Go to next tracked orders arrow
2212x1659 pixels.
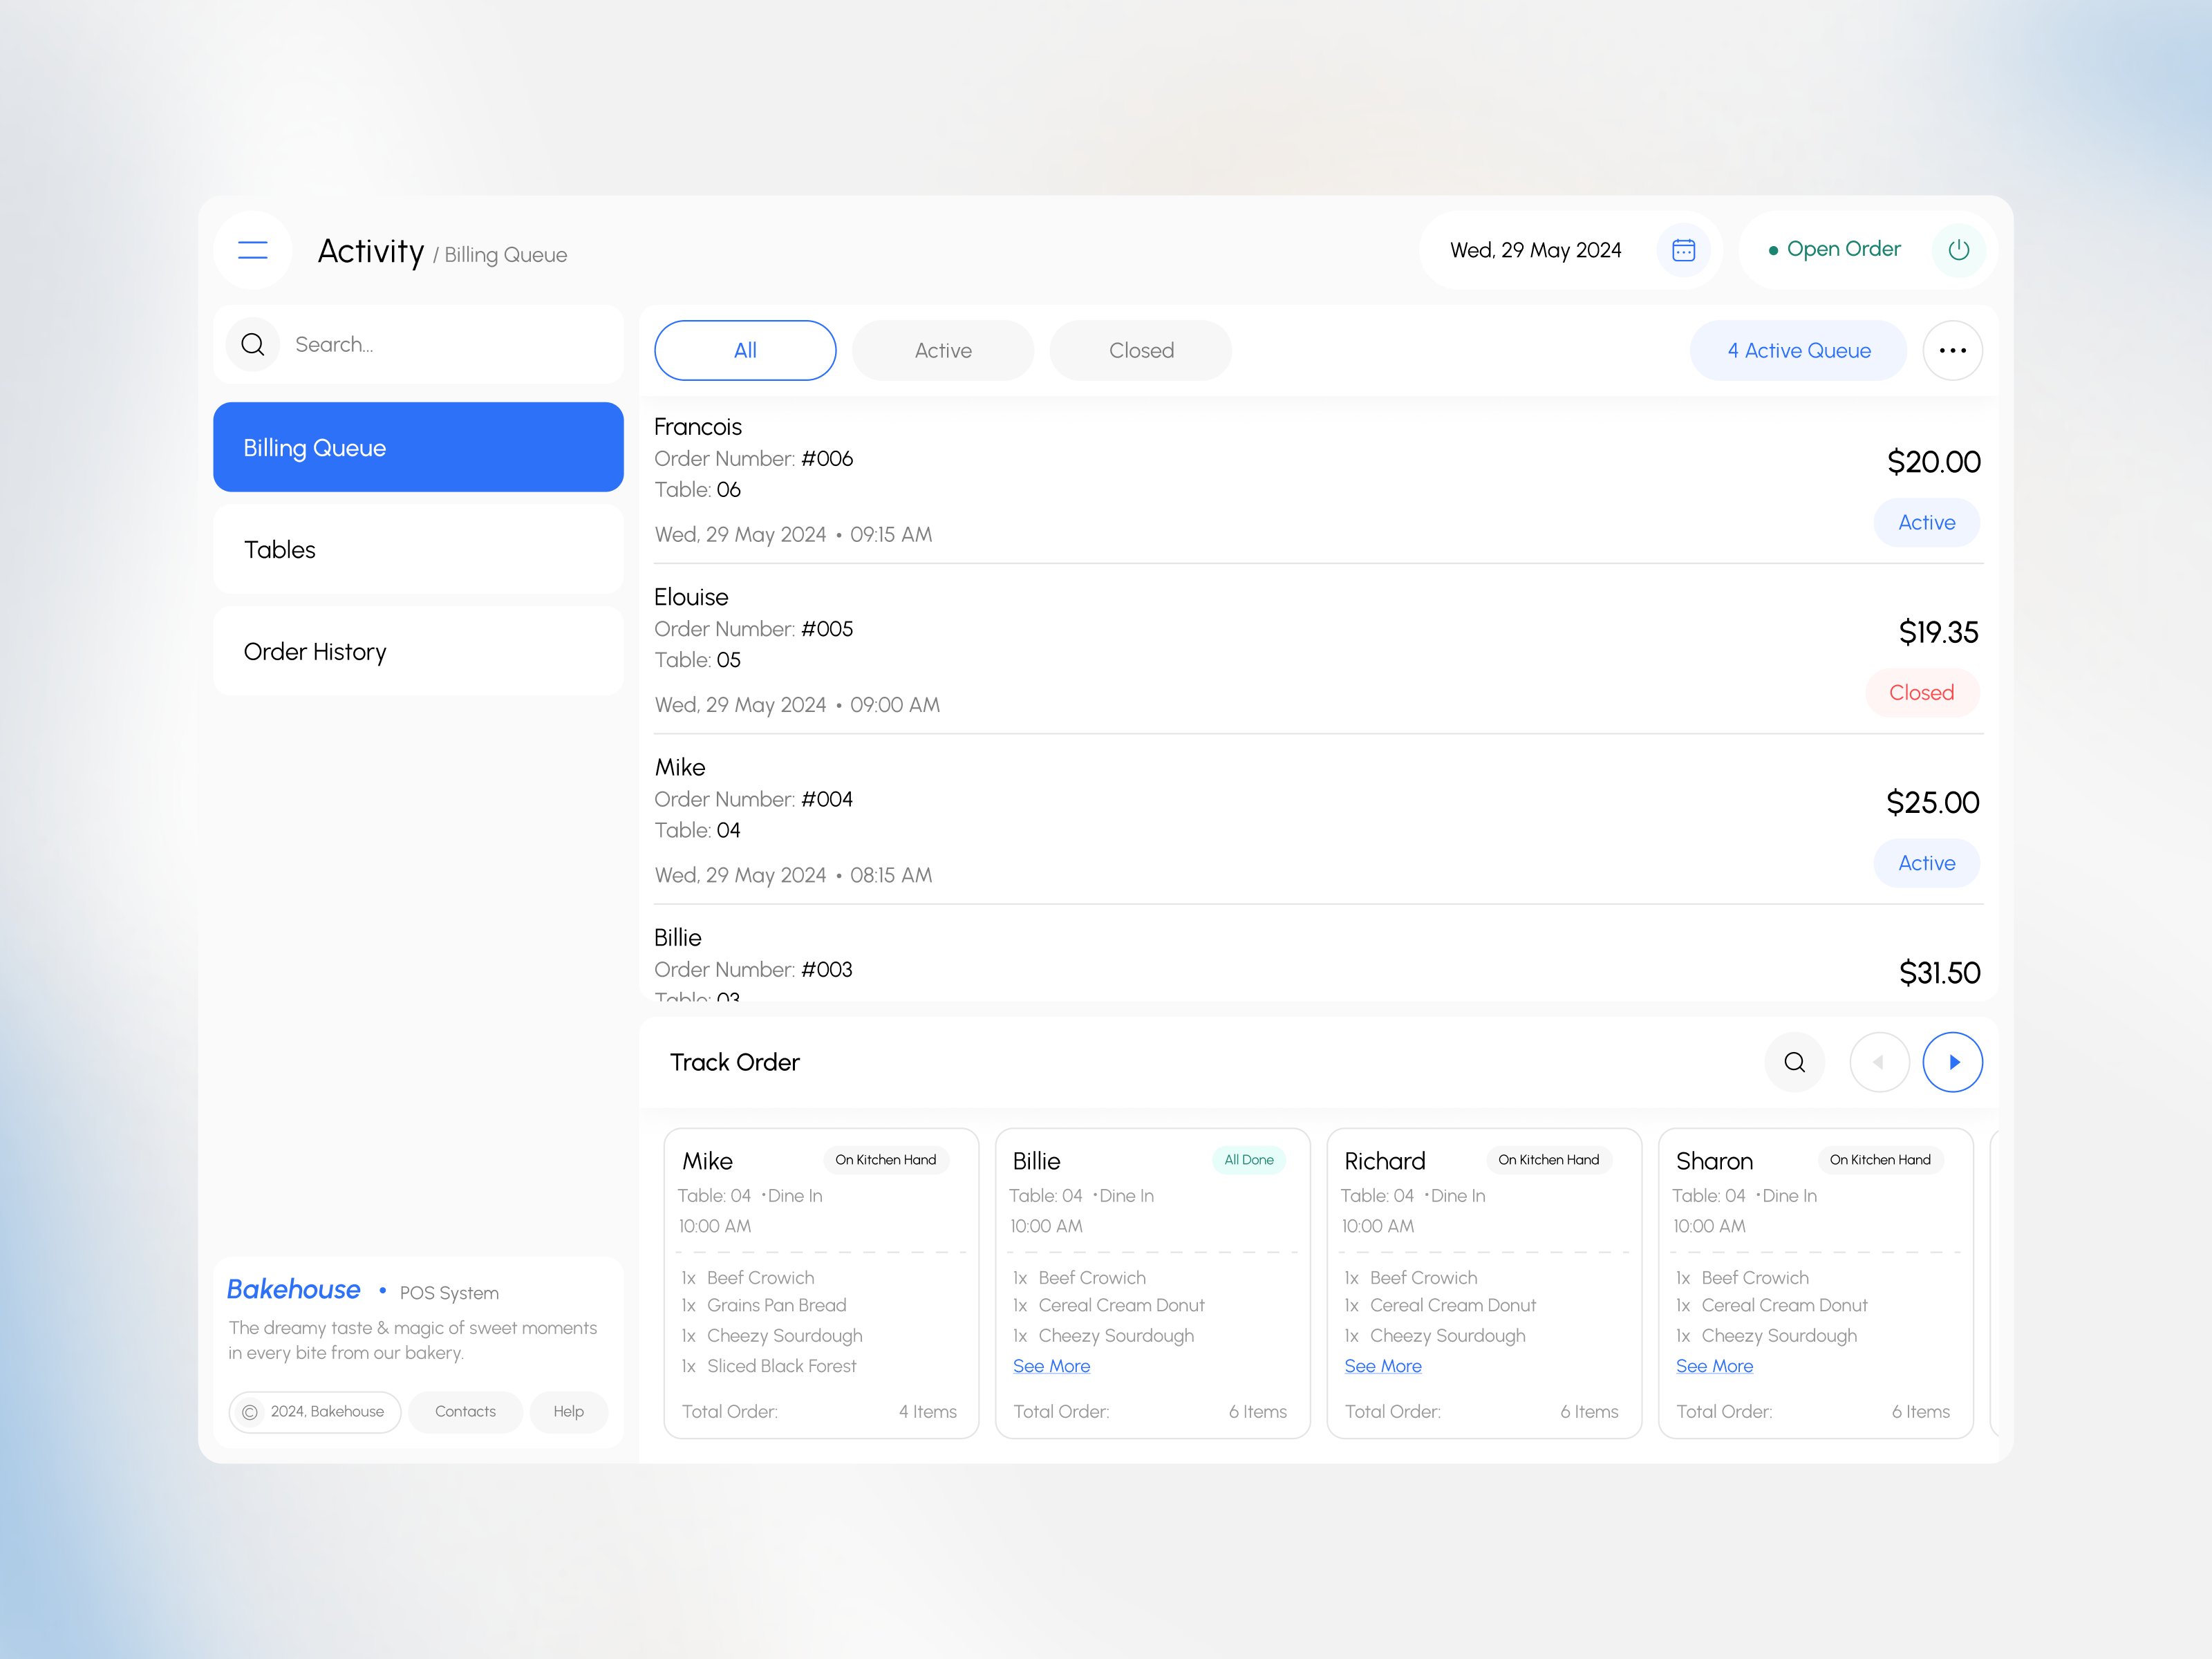(1952, 1062)
